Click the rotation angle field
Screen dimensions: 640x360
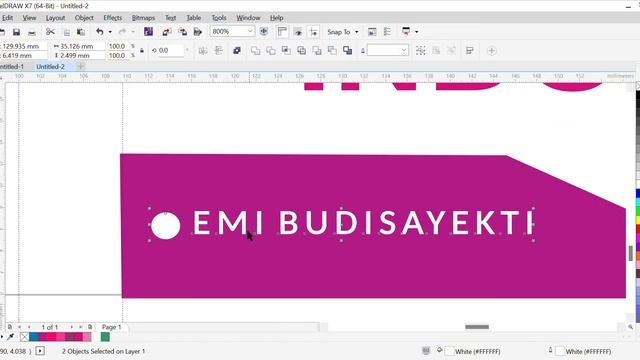tap(170, 51)
